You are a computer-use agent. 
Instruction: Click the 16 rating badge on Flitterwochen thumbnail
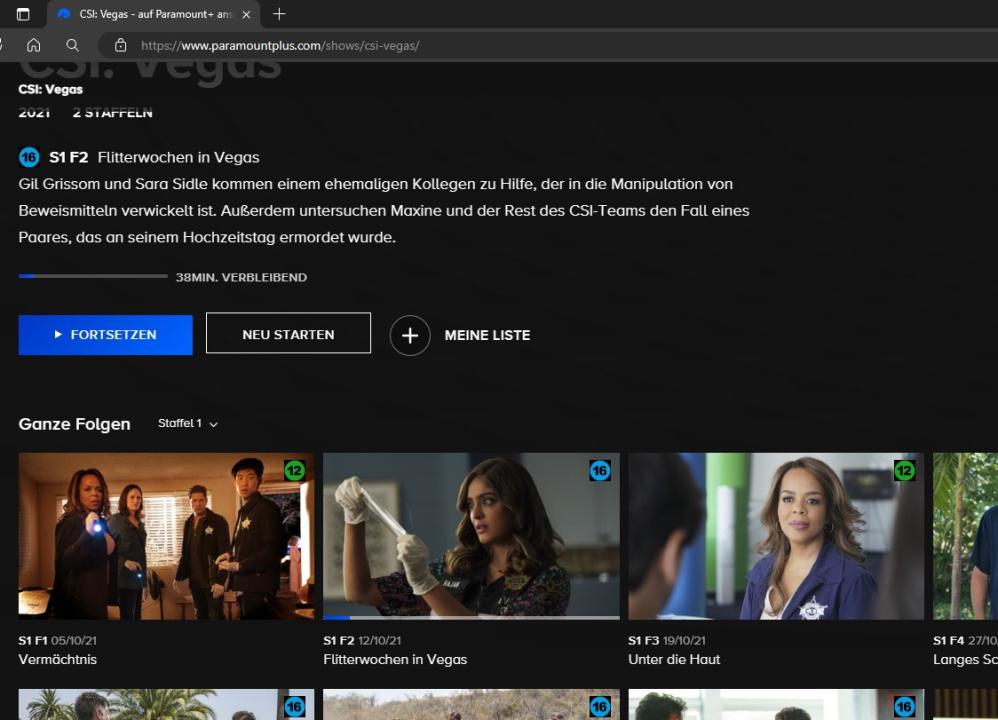click(x=600, y=471)
